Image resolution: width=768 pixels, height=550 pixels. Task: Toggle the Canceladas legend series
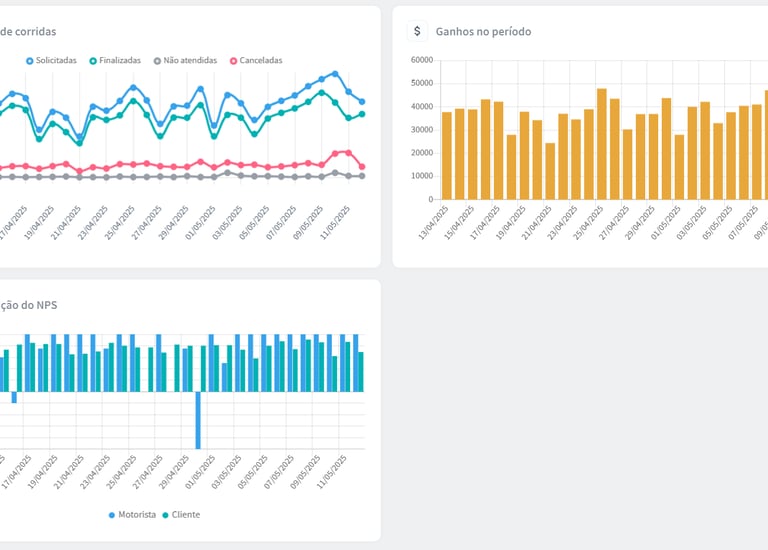pos(256,61)
